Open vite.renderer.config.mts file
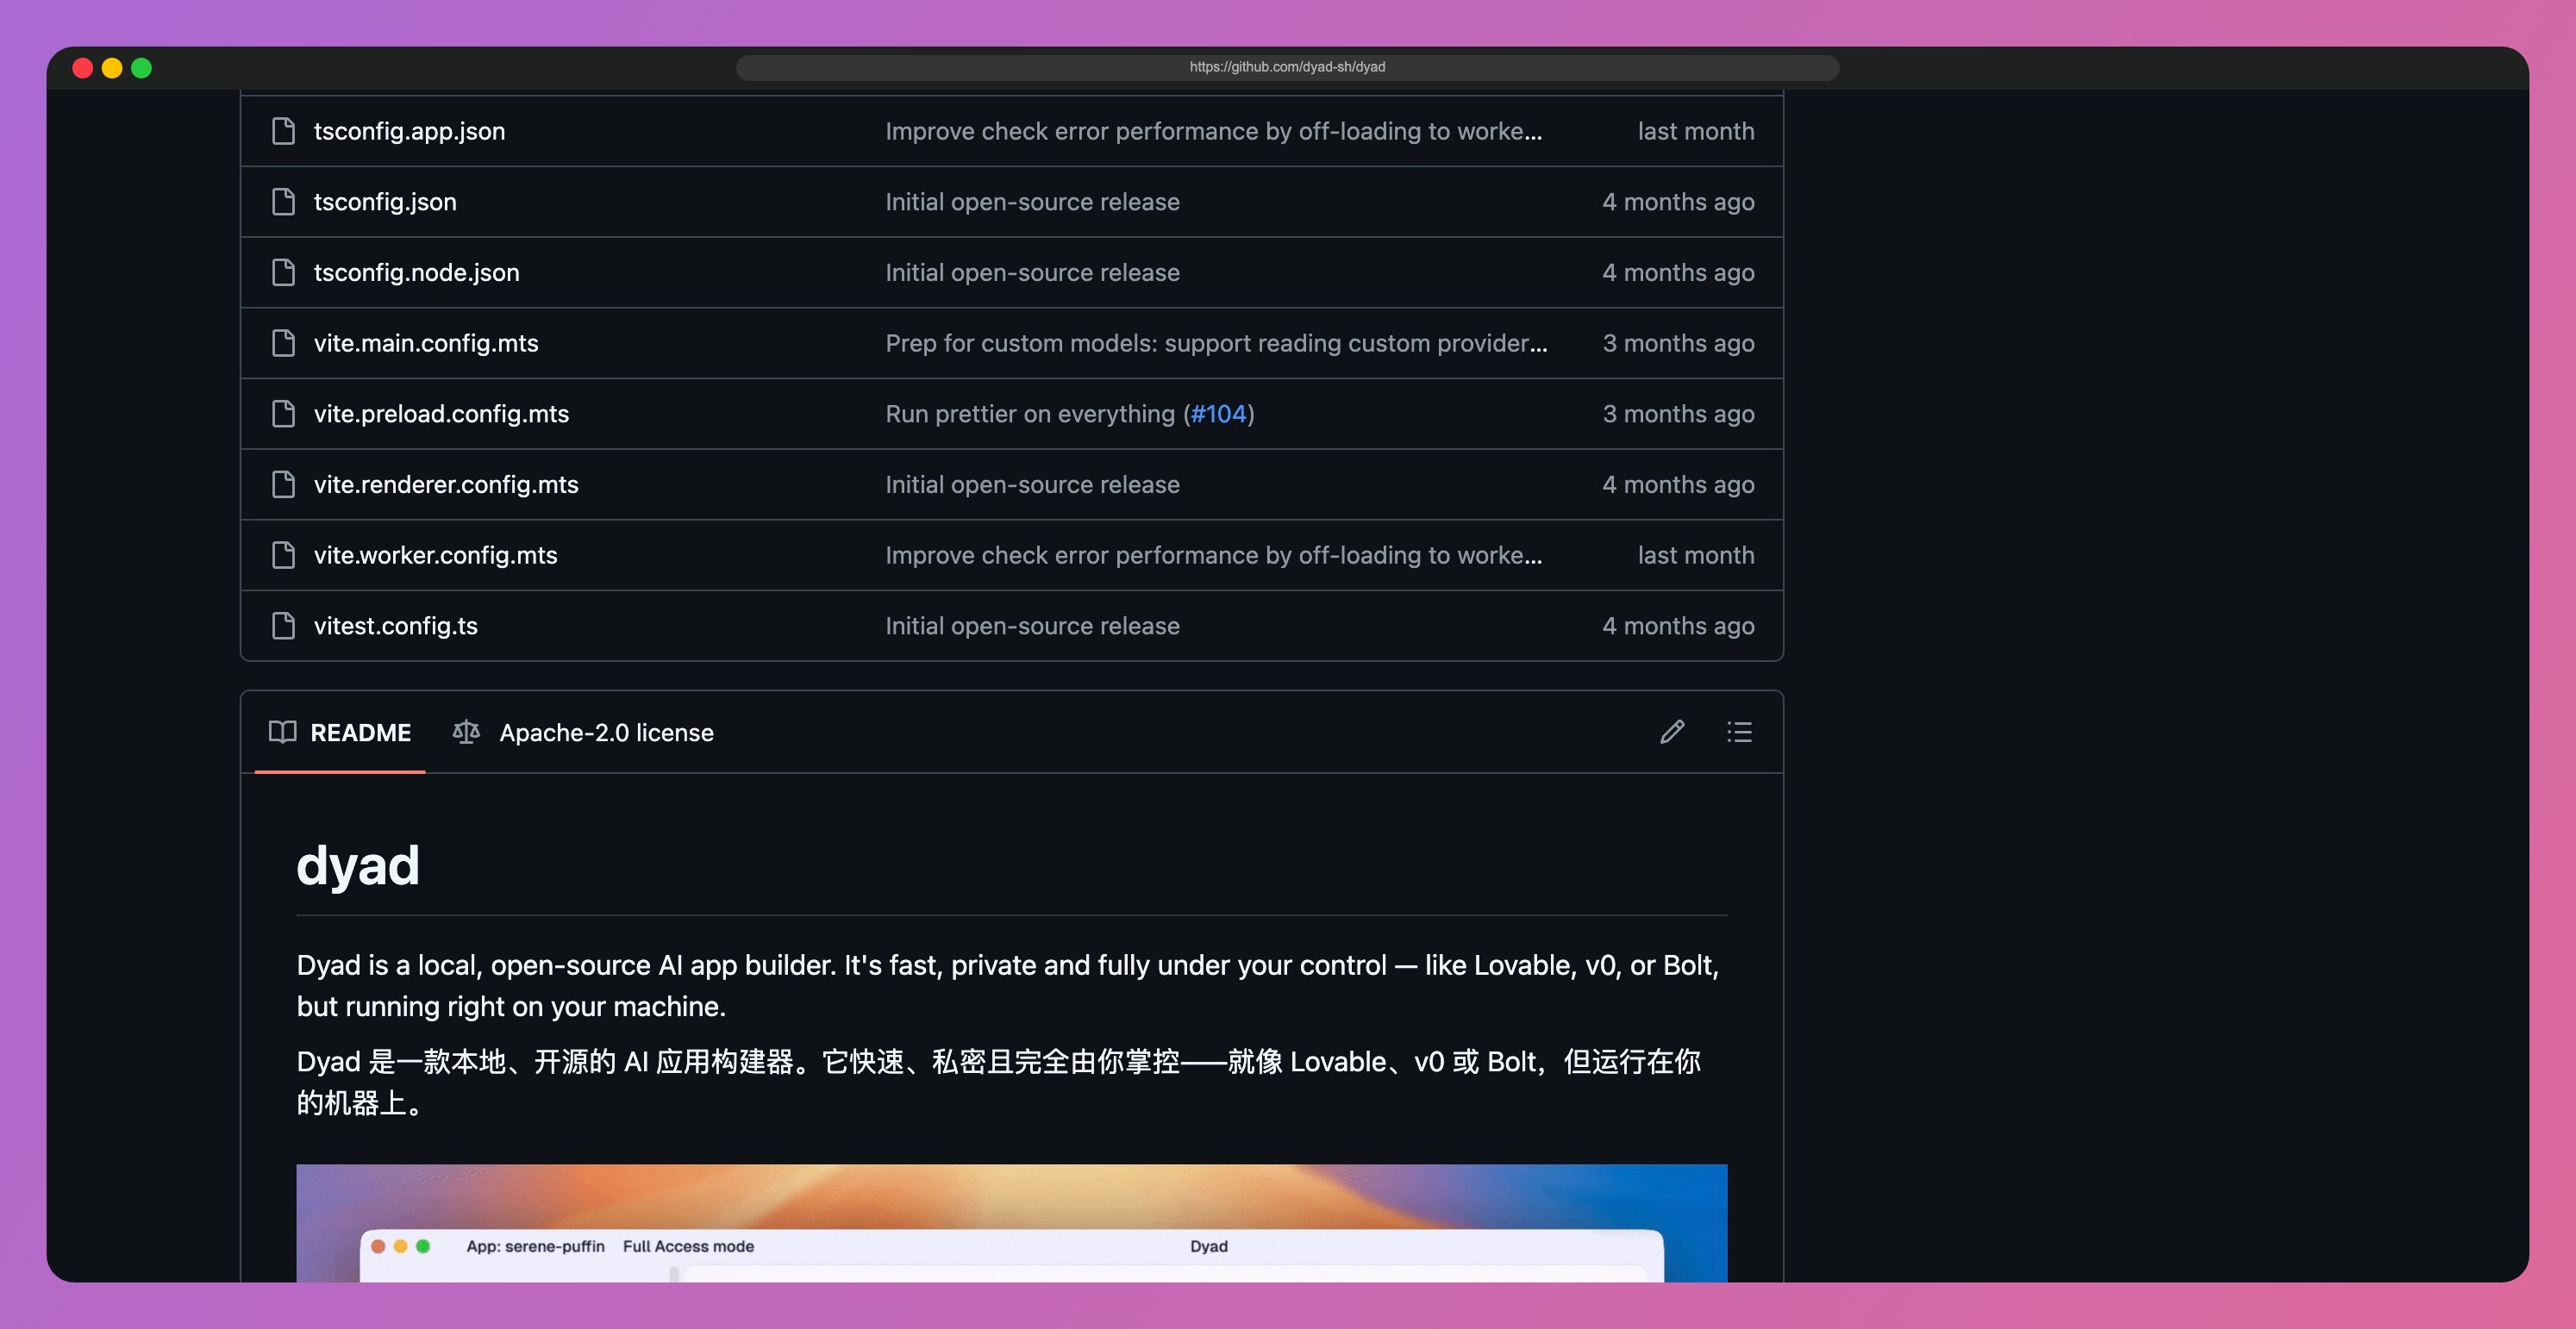 (446, 484)
